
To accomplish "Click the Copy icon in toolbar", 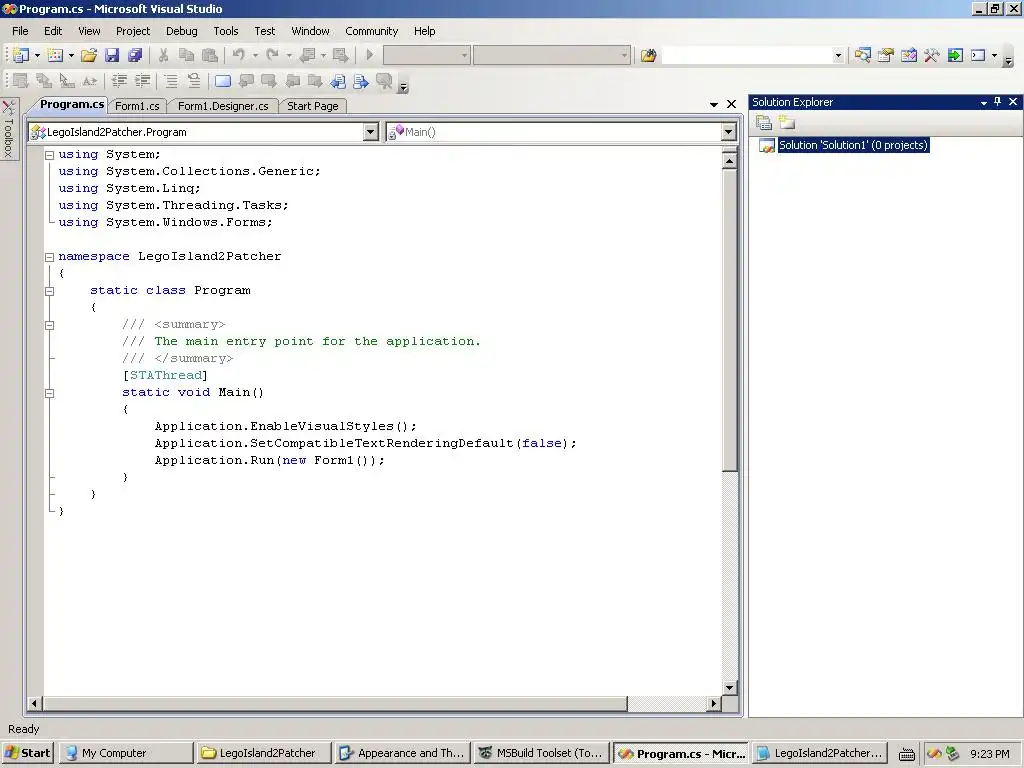I will coord(186,56).
